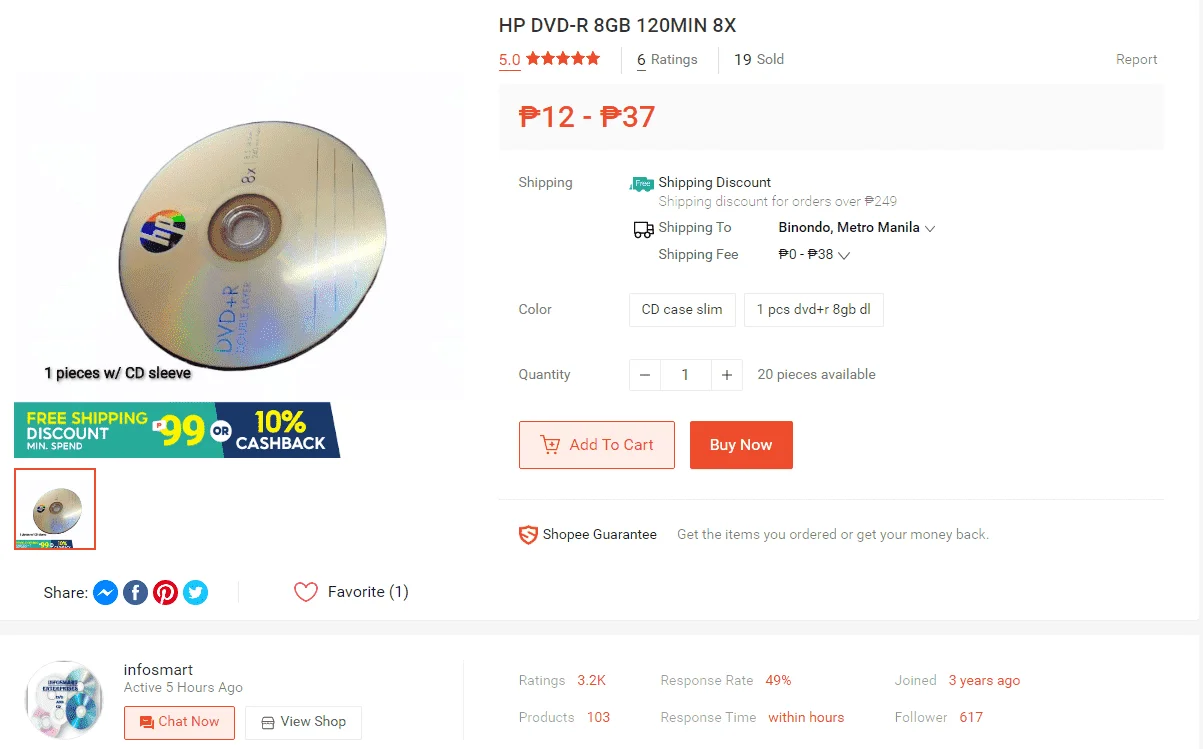Share via Facebook Messenger icon

(106, 593)
